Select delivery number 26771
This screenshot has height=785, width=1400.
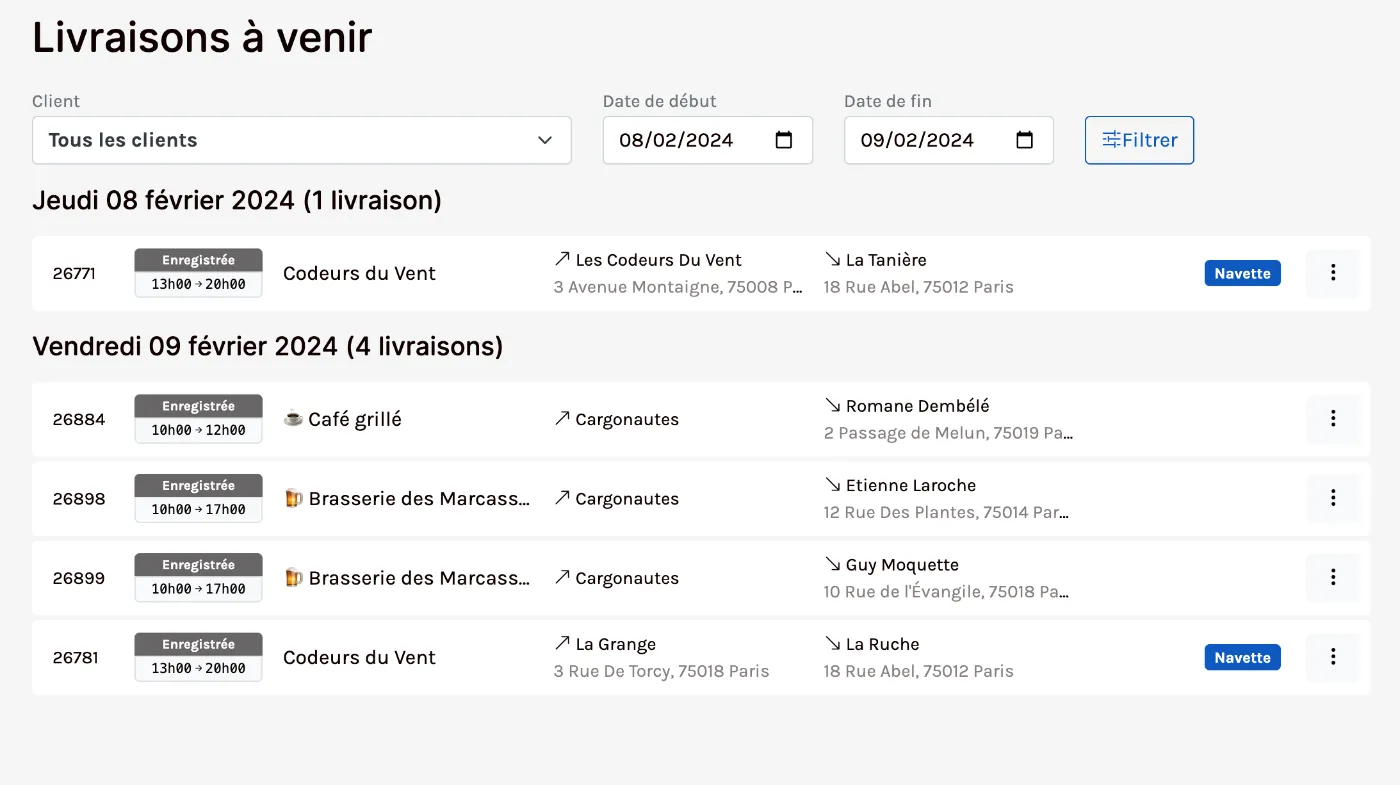point(74,273)
